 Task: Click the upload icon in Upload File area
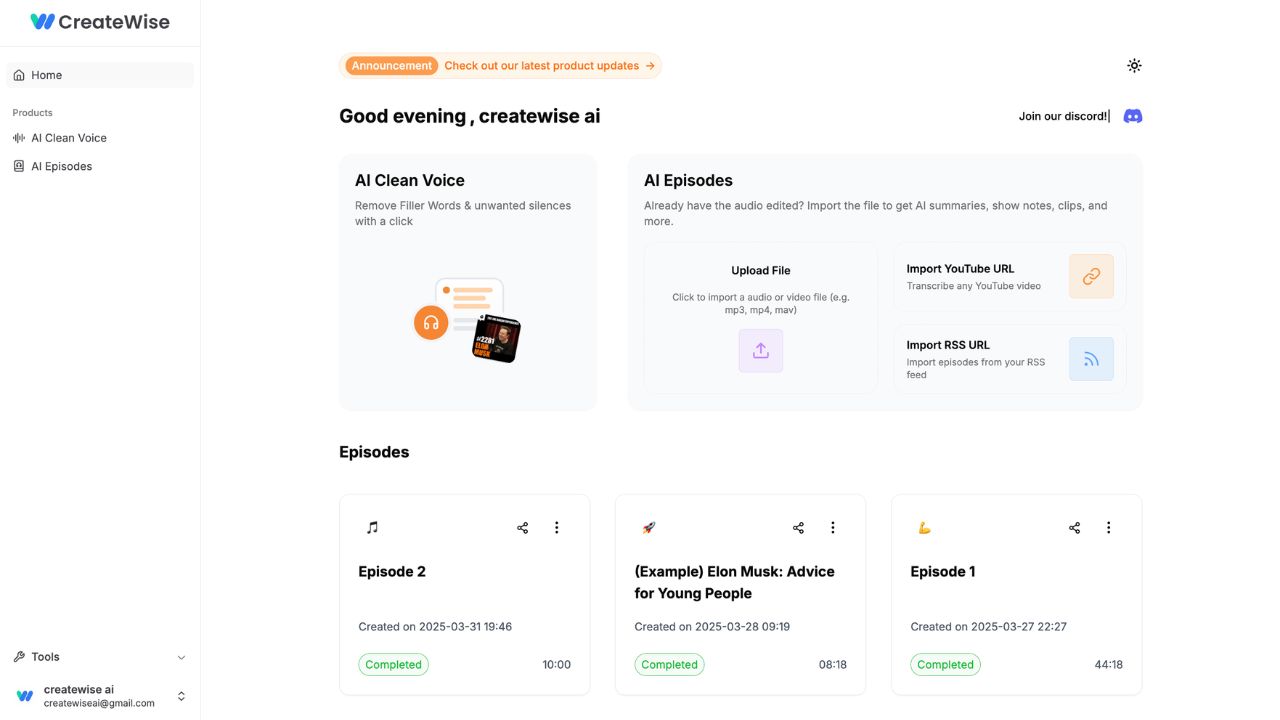tap(760, 350)
